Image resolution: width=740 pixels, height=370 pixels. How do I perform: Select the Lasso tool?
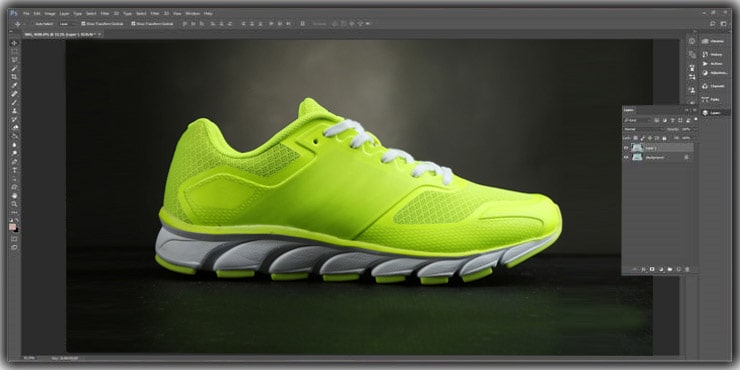(14, 59)
